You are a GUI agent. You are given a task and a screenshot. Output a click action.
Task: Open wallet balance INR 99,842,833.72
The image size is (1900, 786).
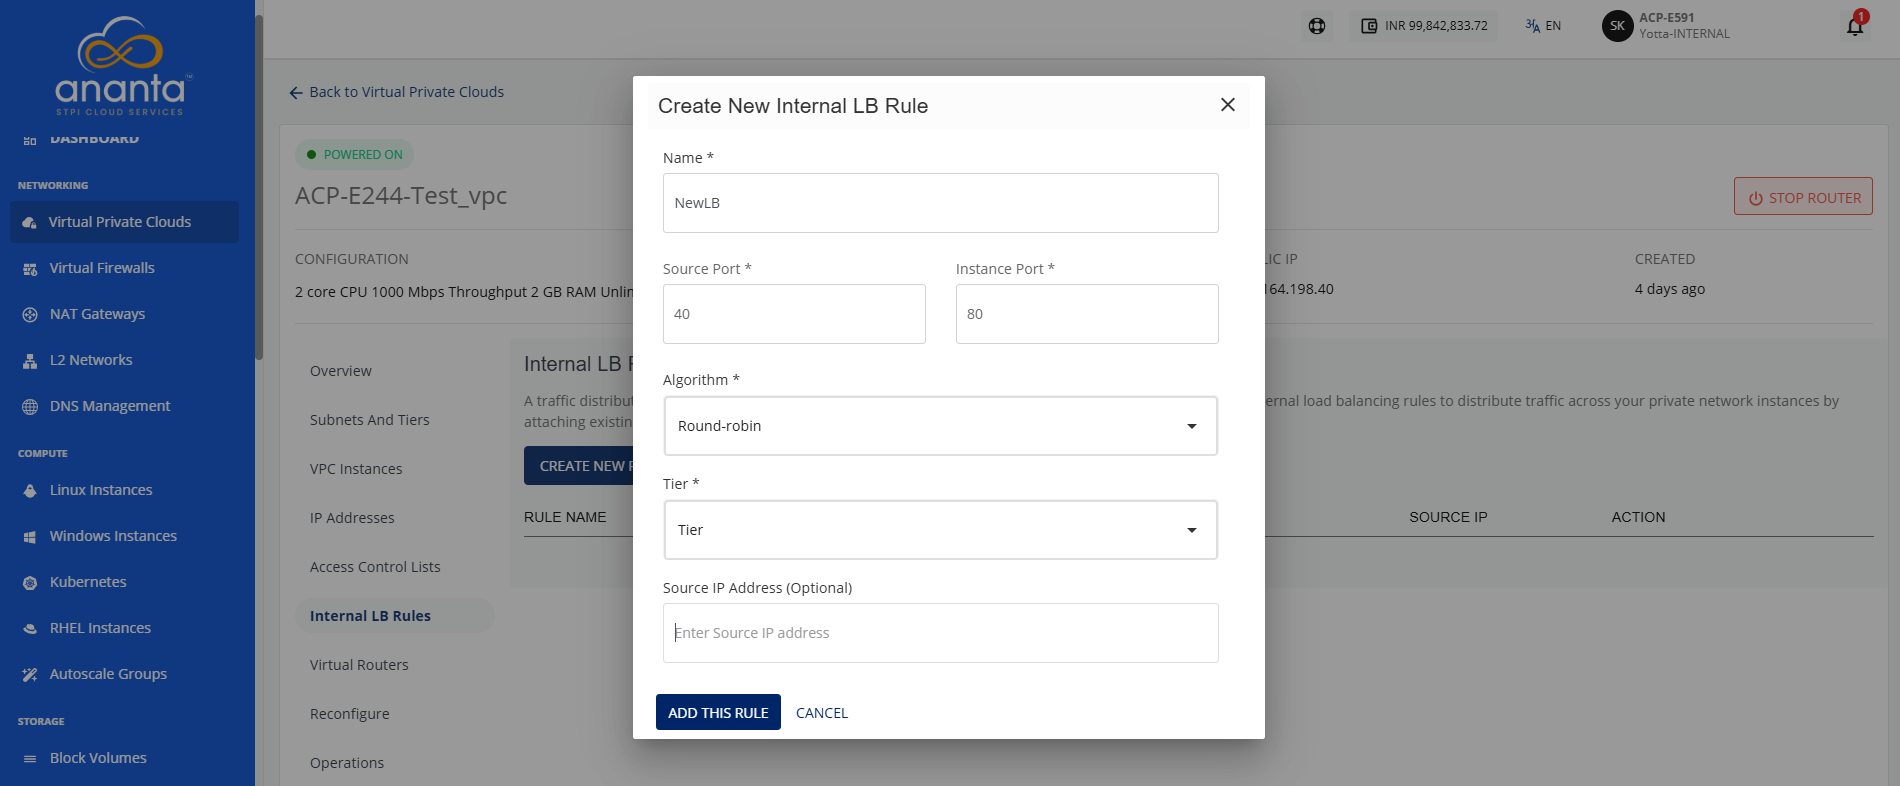pos(1425,26)
